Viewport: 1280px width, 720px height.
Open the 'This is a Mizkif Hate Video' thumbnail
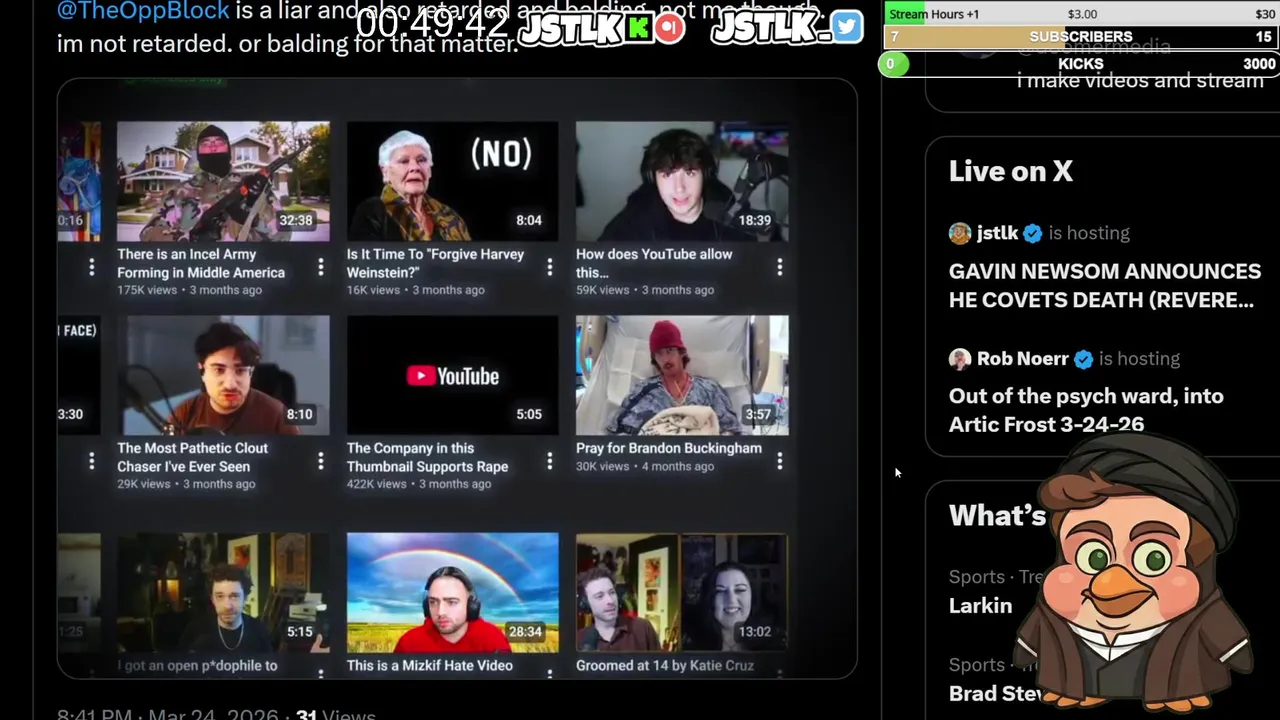point(452,591)
